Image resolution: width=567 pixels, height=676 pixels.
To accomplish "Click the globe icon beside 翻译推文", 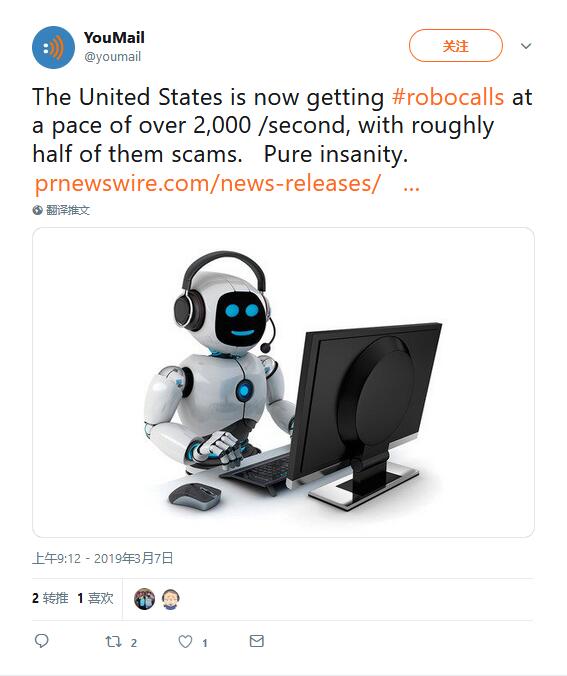I will coord(38,210).
